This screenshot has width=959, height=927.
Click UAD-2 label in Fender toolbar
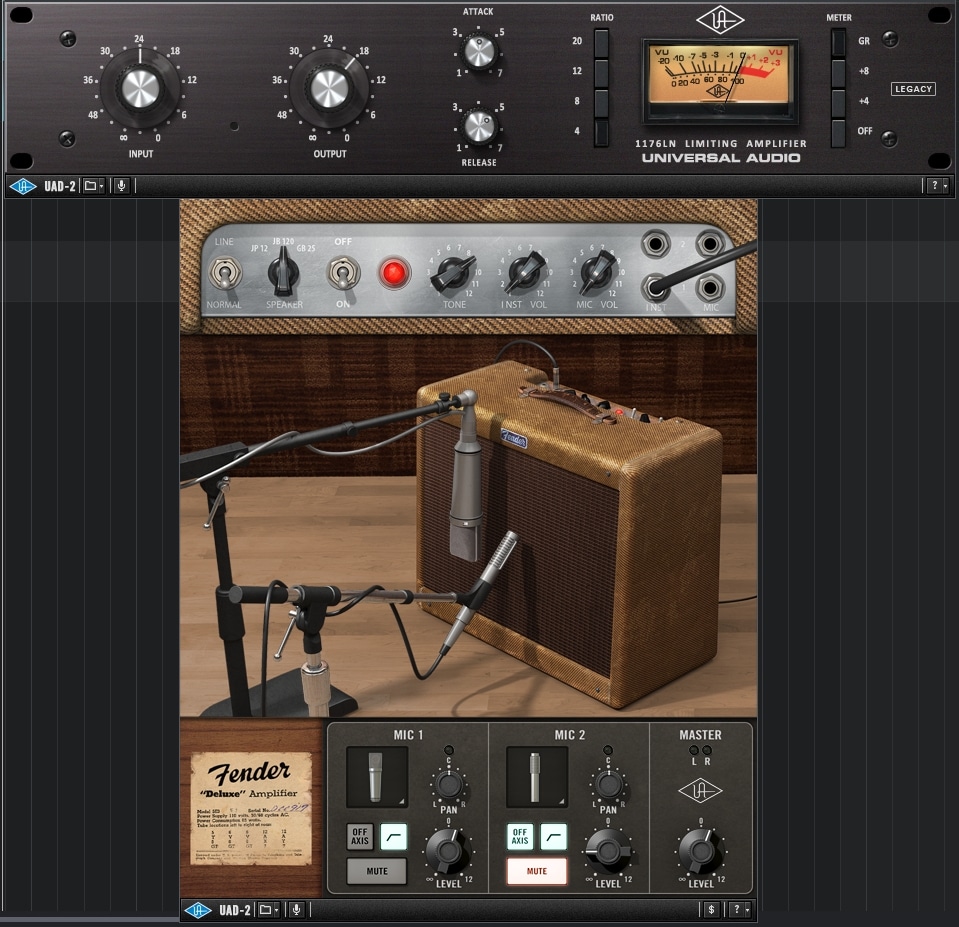pyautogui.click(x=235, y=910)
